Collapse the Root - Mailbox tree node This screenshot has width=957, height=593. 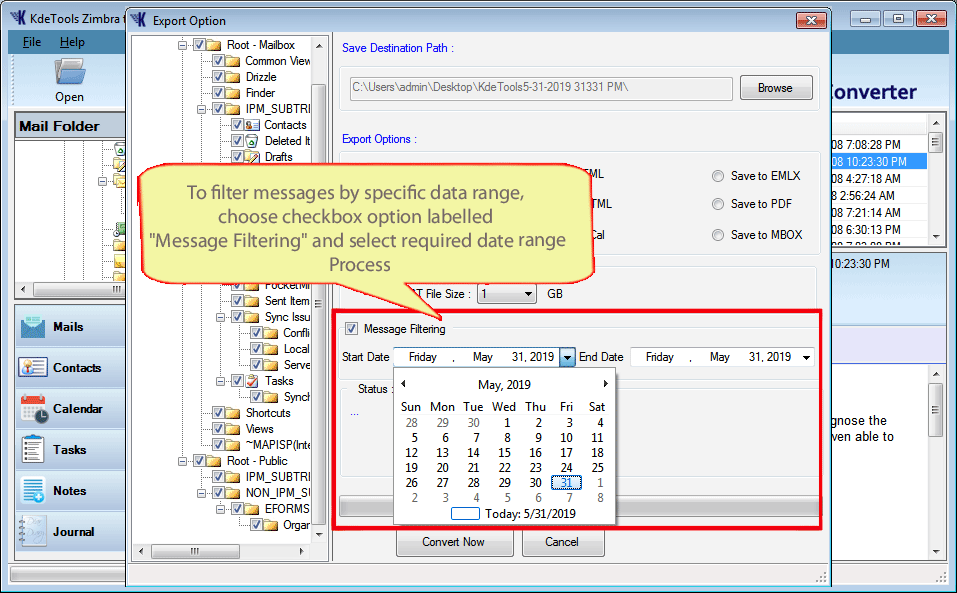[x=182, y=45]
